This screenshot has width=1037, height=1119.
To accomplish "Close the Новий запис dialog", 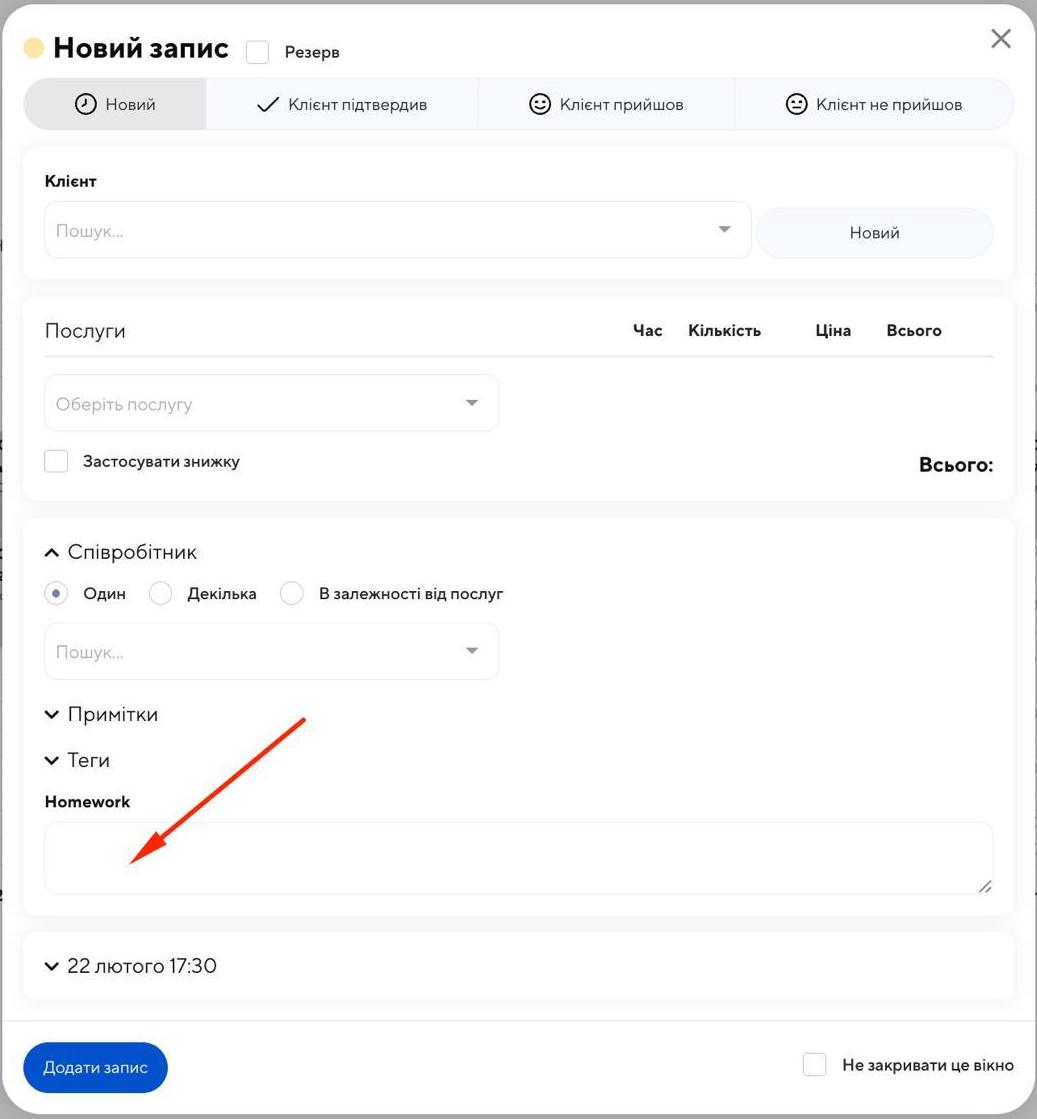I will click(x=1000, y=39).
